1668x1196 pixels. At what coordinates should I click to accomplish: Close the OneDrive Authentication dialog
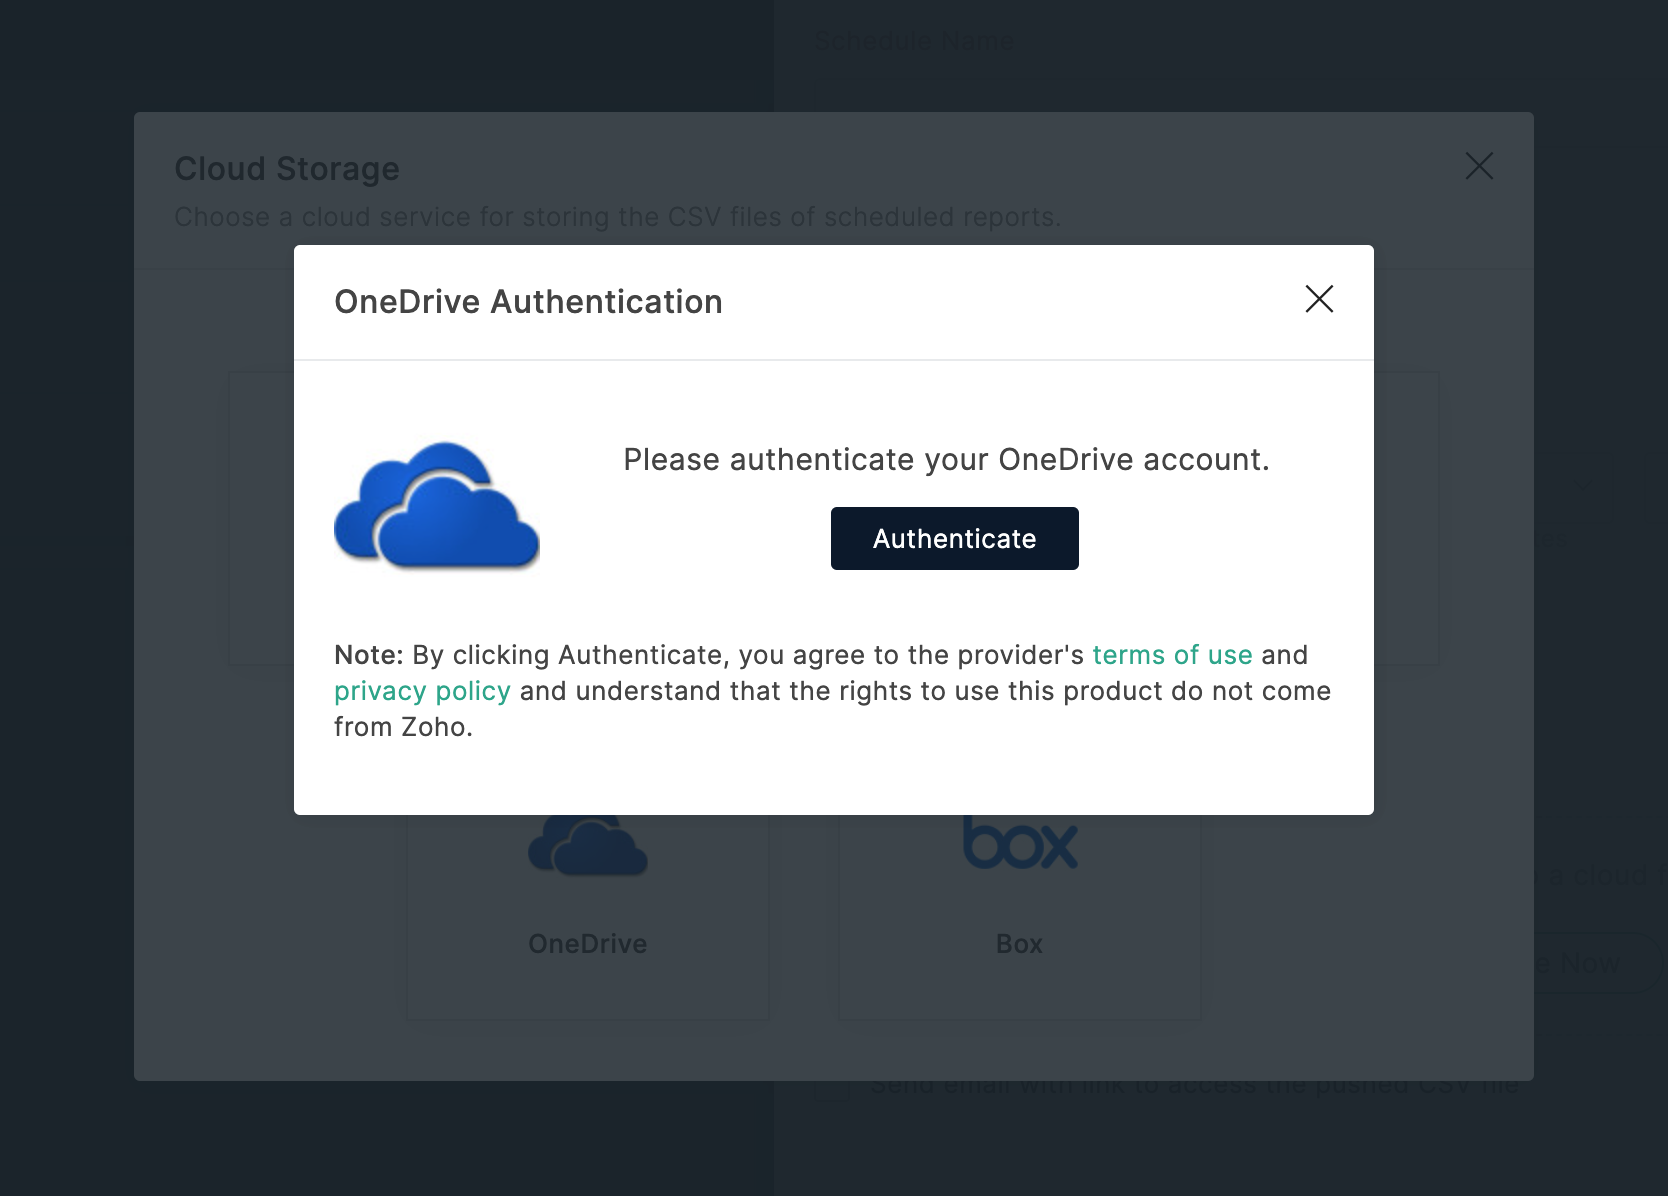click(1319, 299)
